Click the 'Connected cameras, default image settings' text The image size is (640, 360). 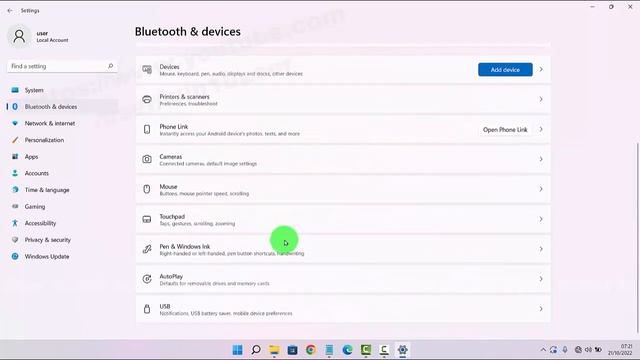(x=208, y=164)
